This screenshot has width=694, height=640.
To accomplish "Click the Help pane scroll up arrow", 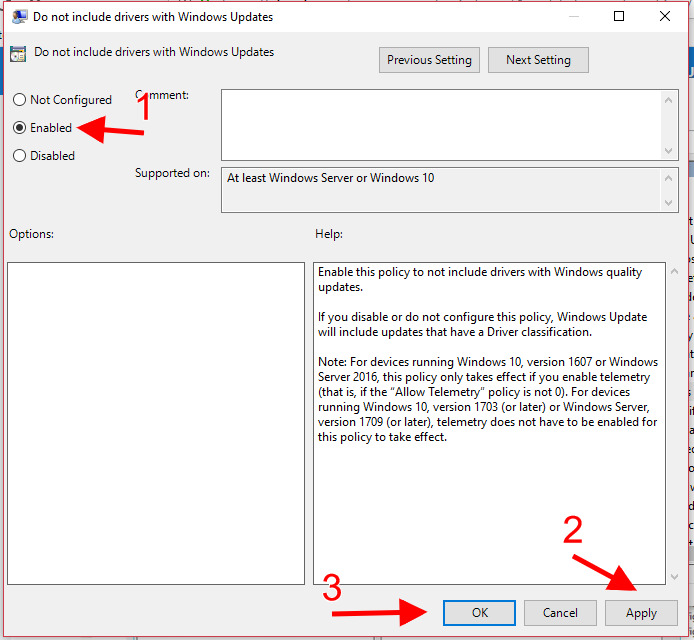I will point(674,271).
